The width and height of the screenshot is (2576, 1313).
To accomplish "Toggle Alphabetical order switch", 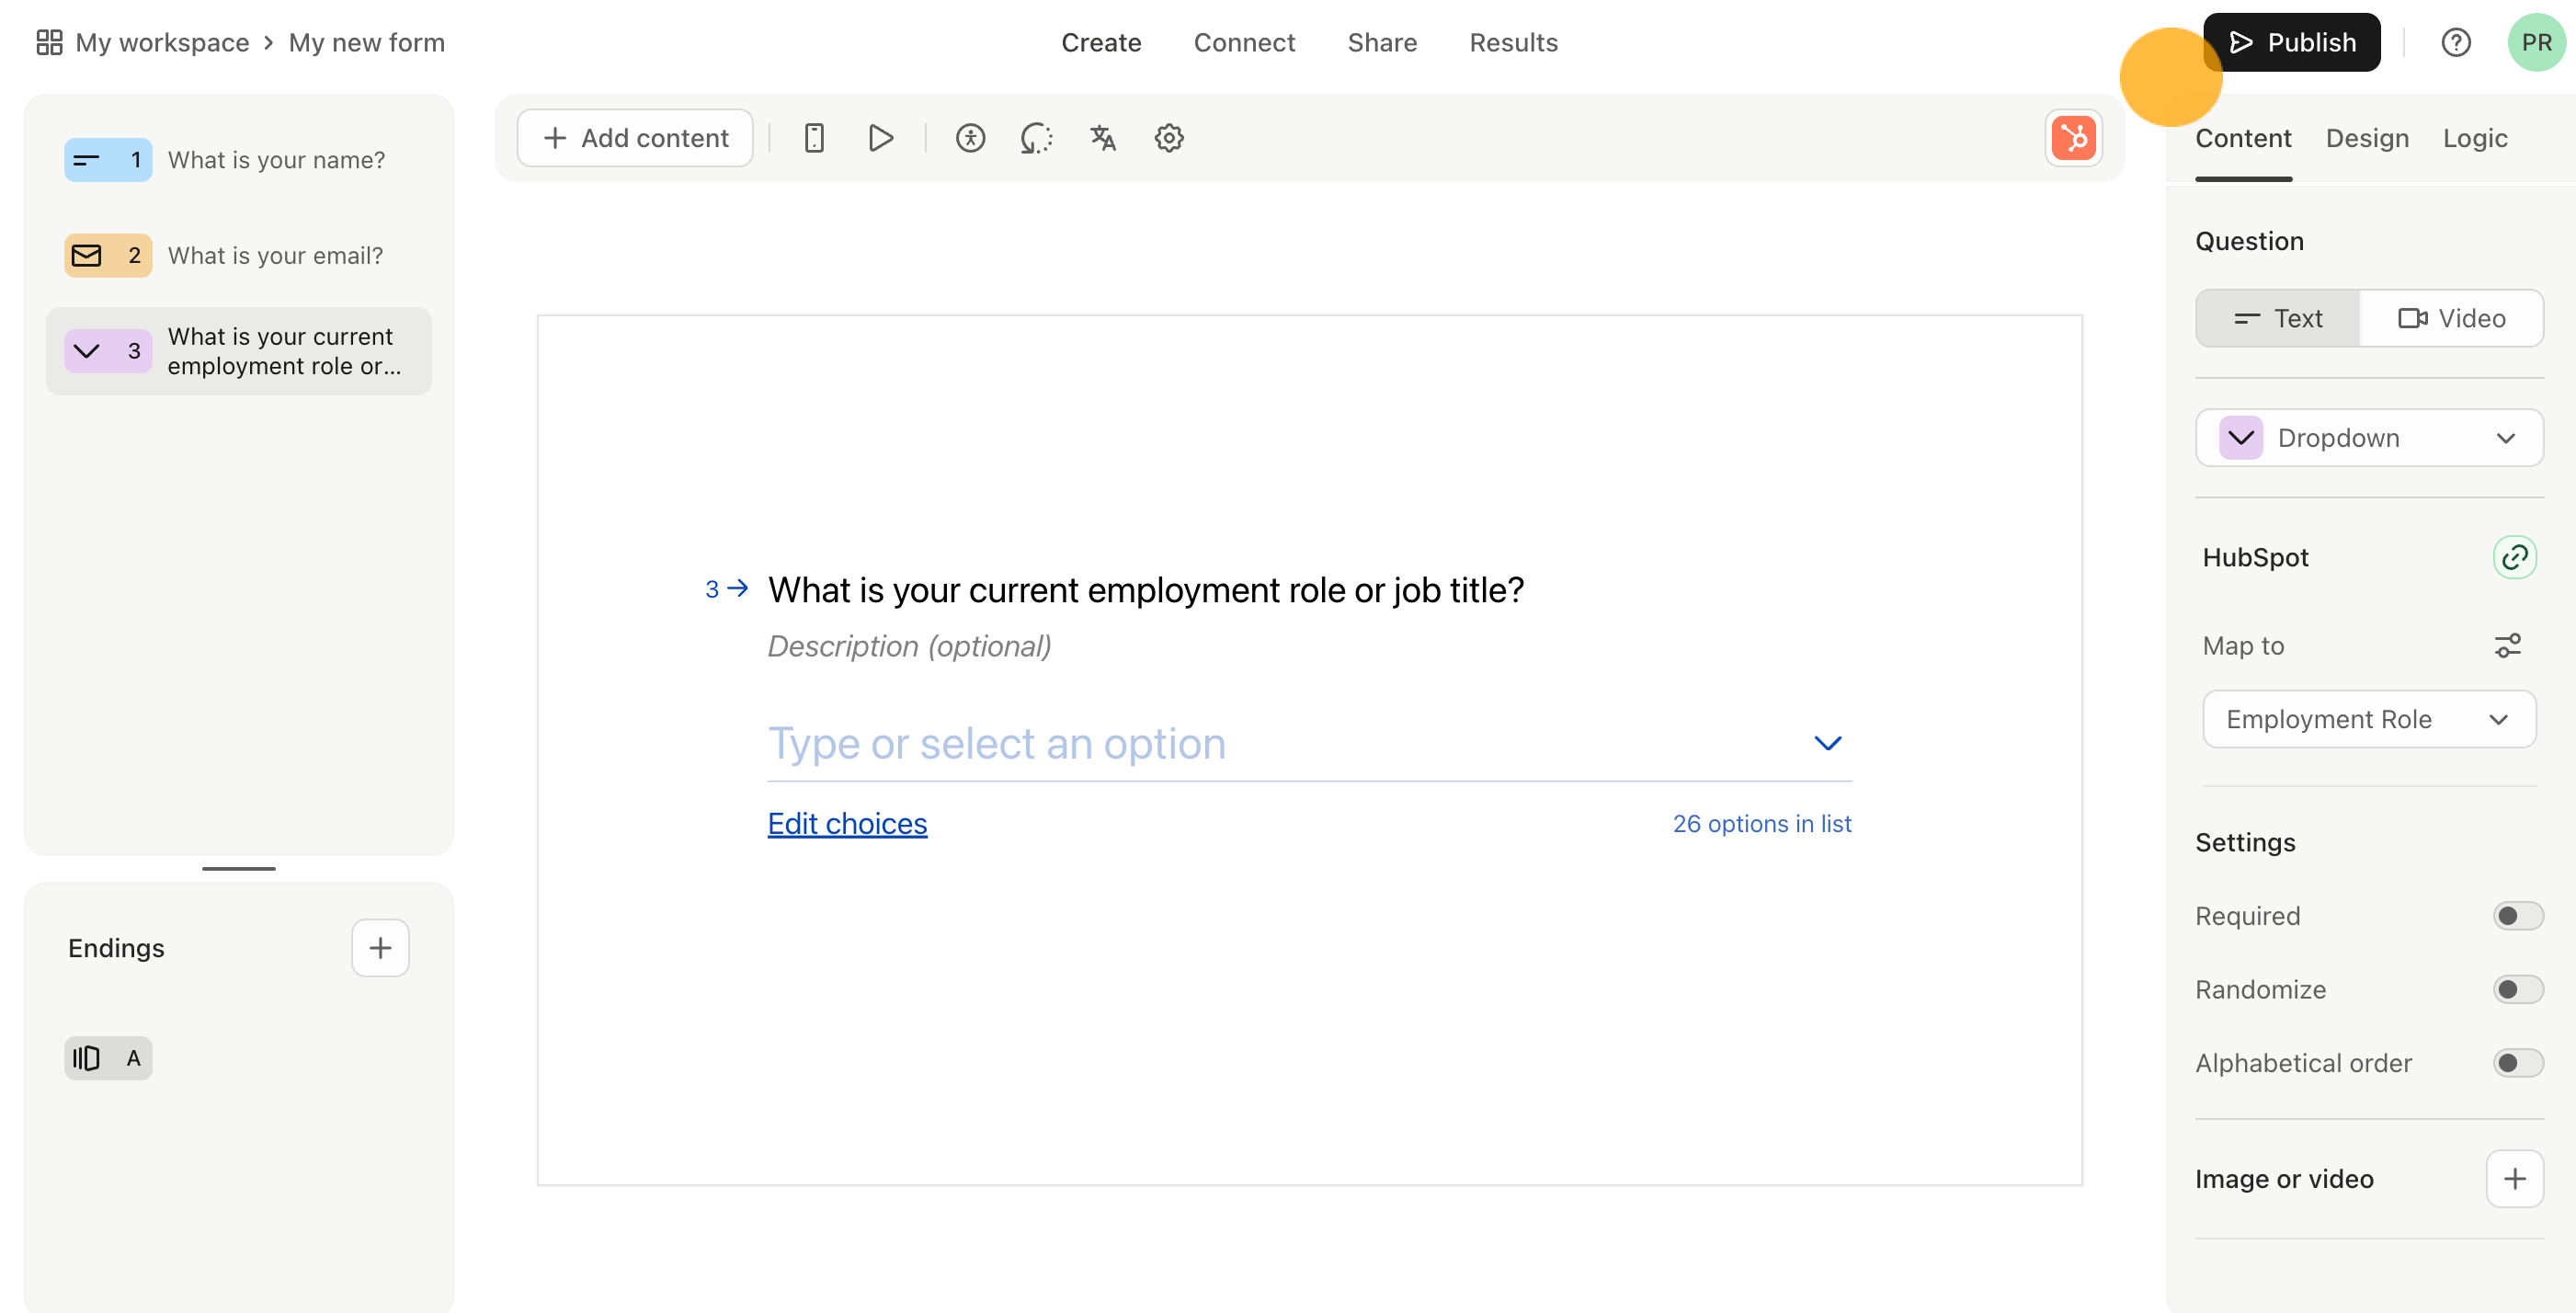I will 2517,1063.
